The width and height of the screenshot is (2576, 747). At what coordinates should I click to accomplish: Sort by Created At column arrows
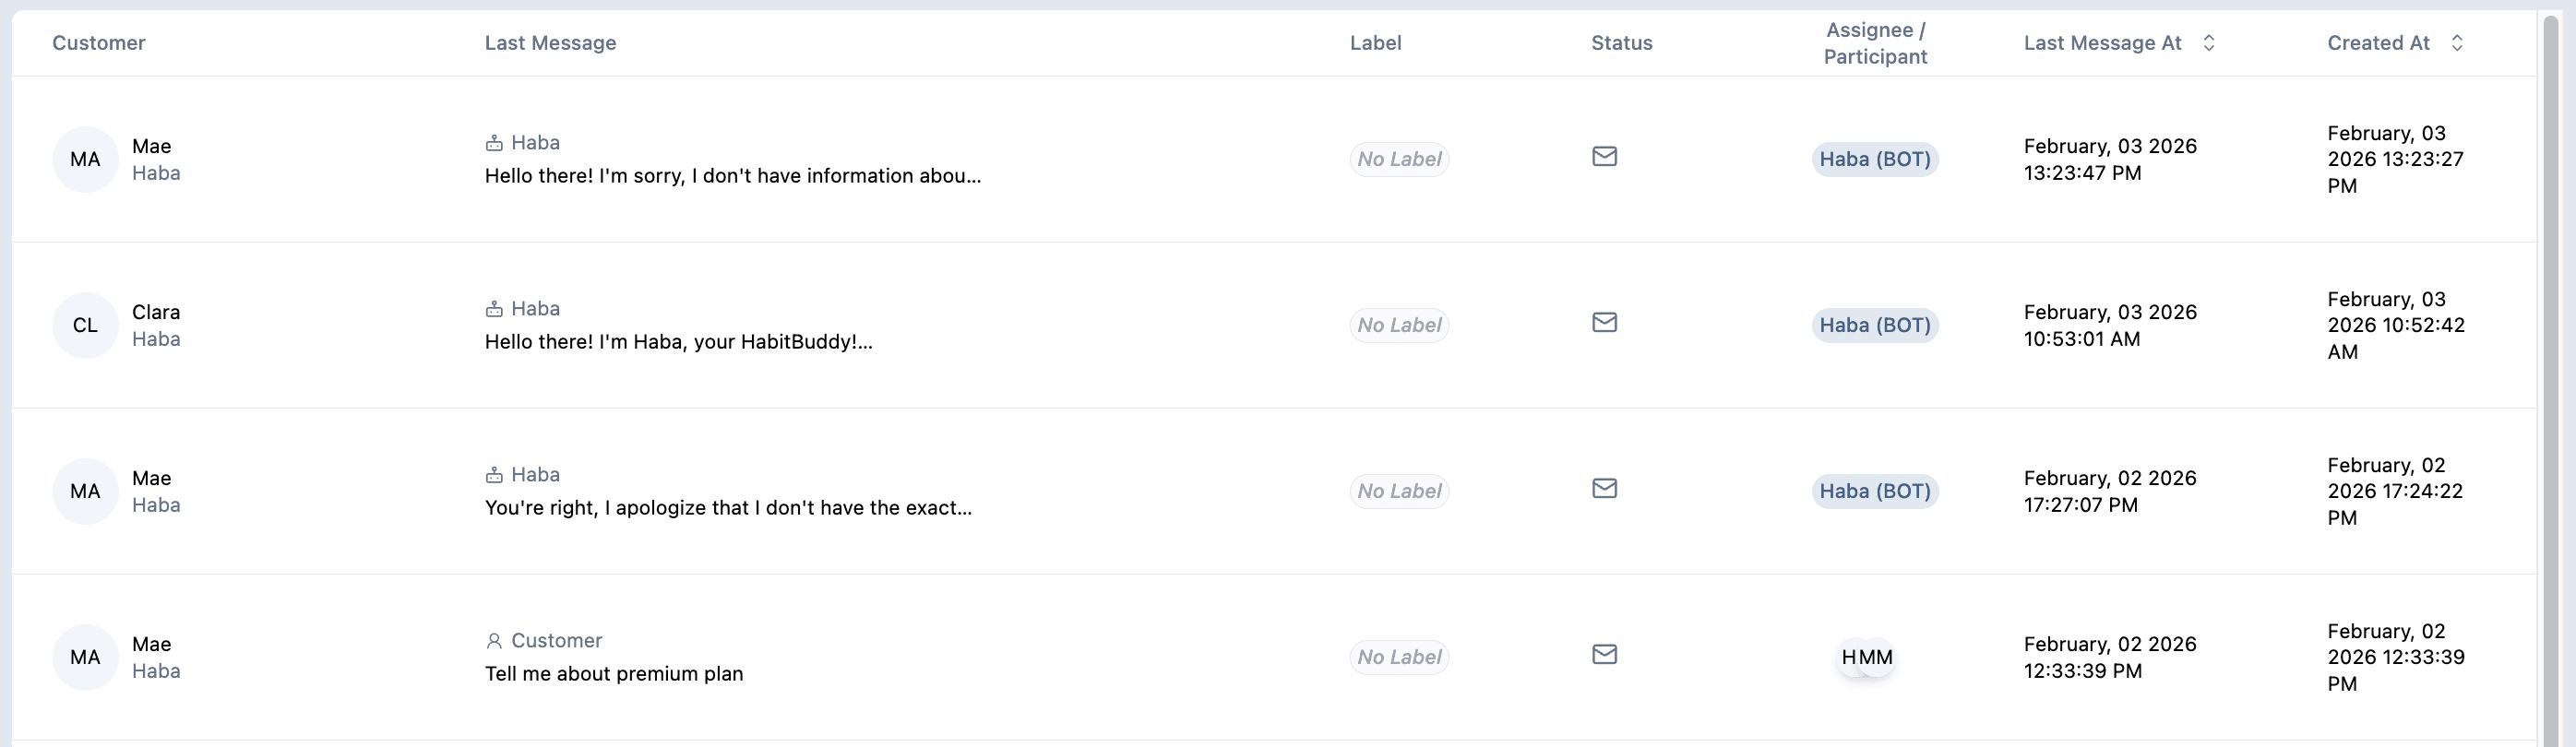[x=2457, y=43]
